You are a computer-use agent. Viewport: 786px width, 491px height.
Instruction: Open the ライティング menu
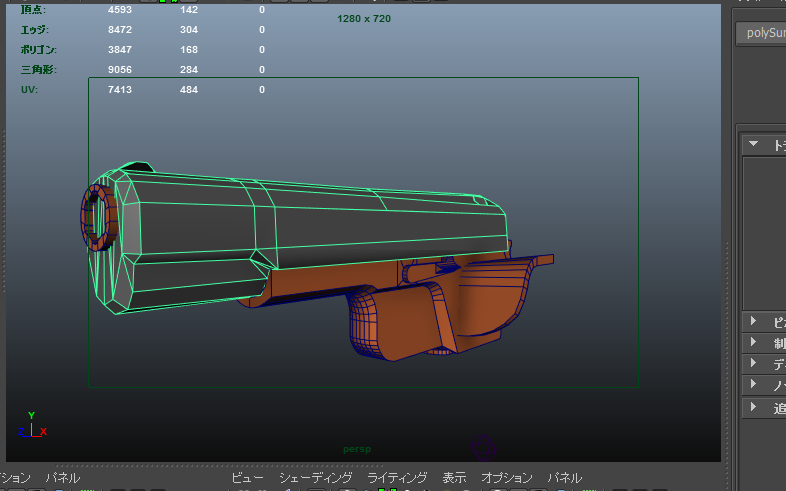click(398, 477)
